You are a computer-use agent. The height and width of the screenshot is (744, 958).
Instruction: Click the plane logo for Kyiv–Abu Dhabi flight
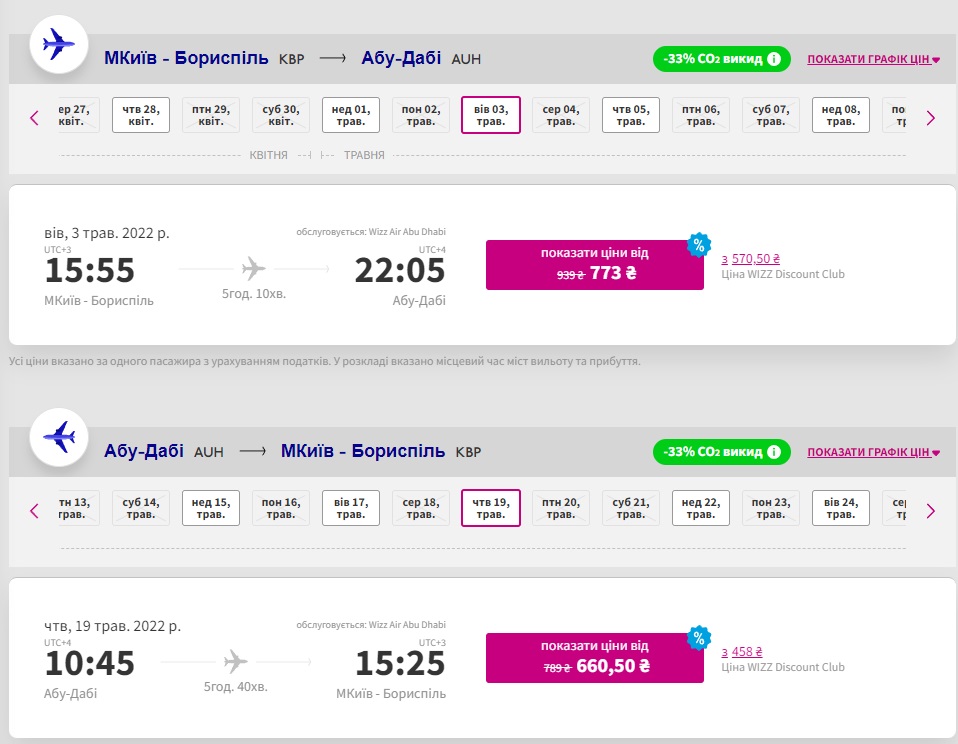point(59,45)
